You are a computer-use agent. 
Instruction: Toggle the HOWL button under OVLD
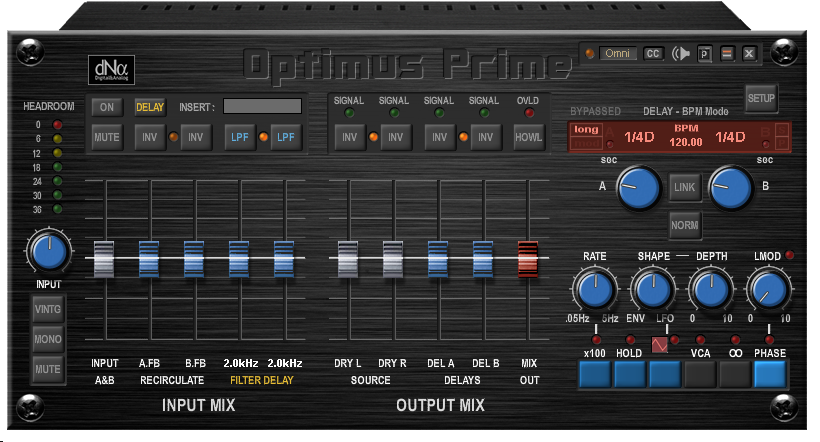point(528,137)
